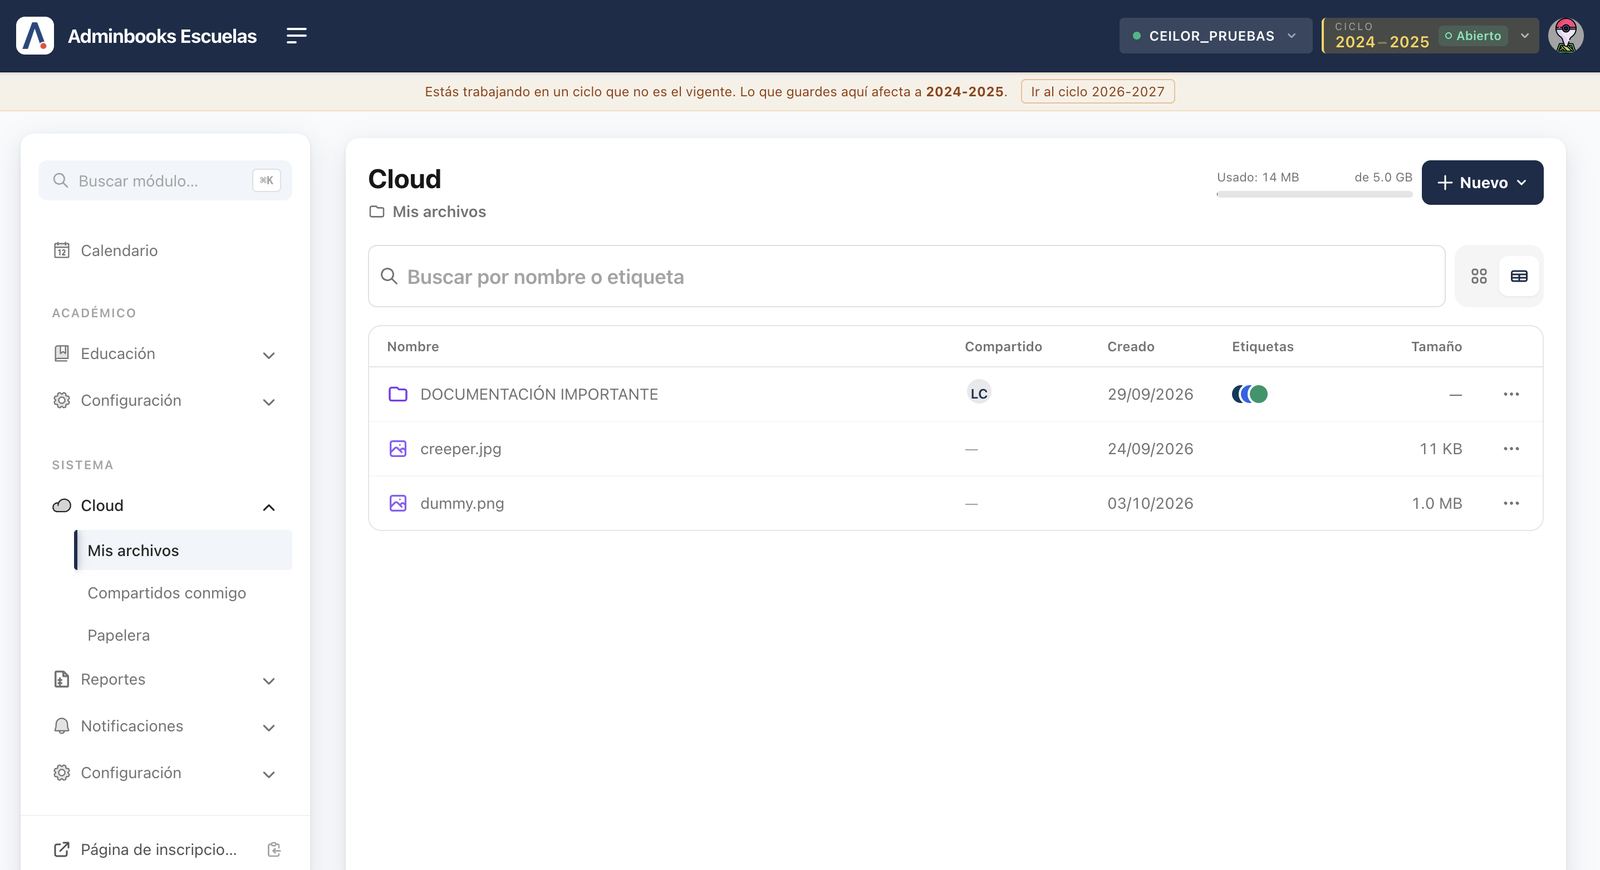Image resolution: width=1600 pixels, height=870 pixels.
Task: Toggle the sidebar hamburger menu
Action: coord(296,36)
